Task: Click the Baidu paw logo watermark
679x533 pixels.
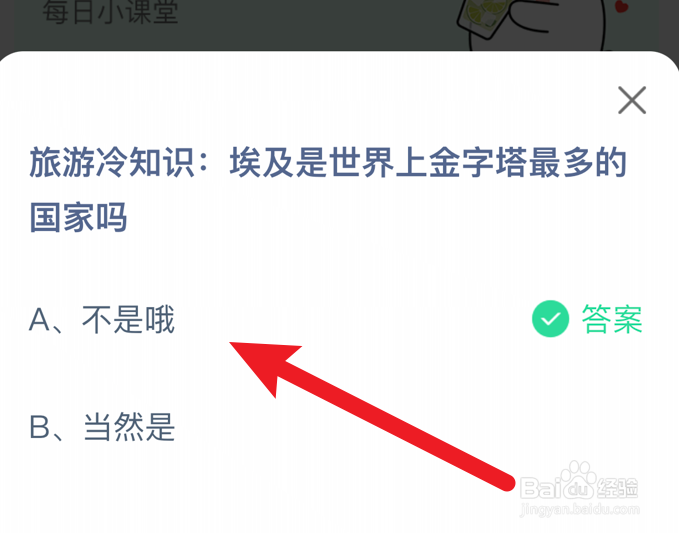Action: [x=579, y=480]
